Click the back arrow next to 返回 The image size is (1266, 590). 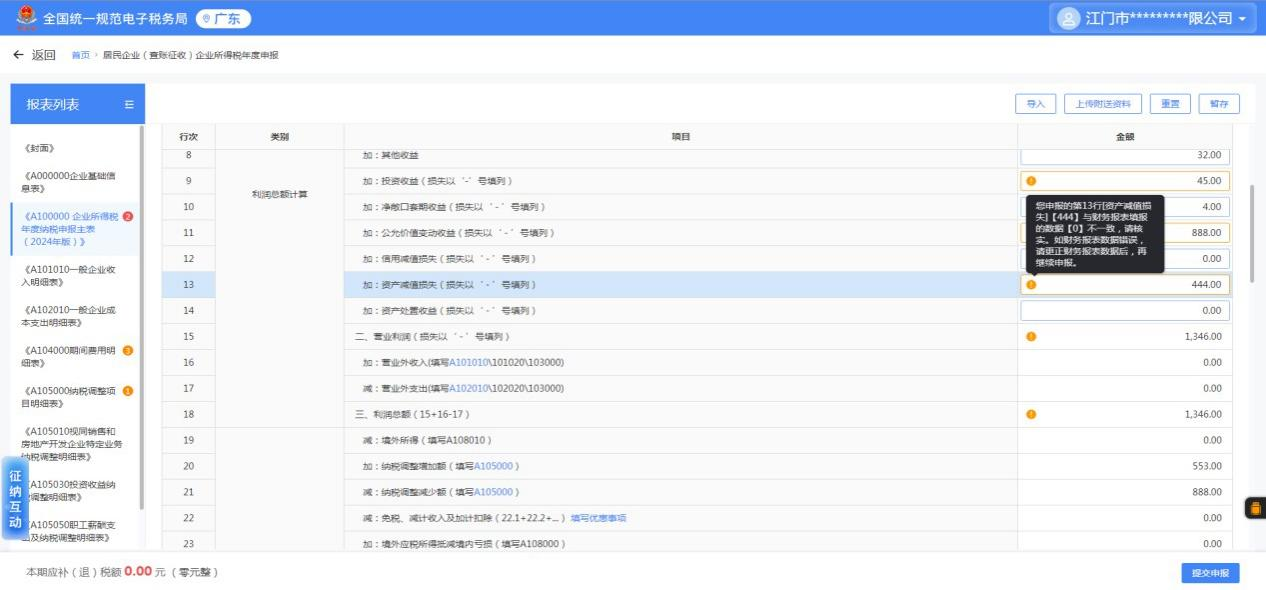point(18,55)
